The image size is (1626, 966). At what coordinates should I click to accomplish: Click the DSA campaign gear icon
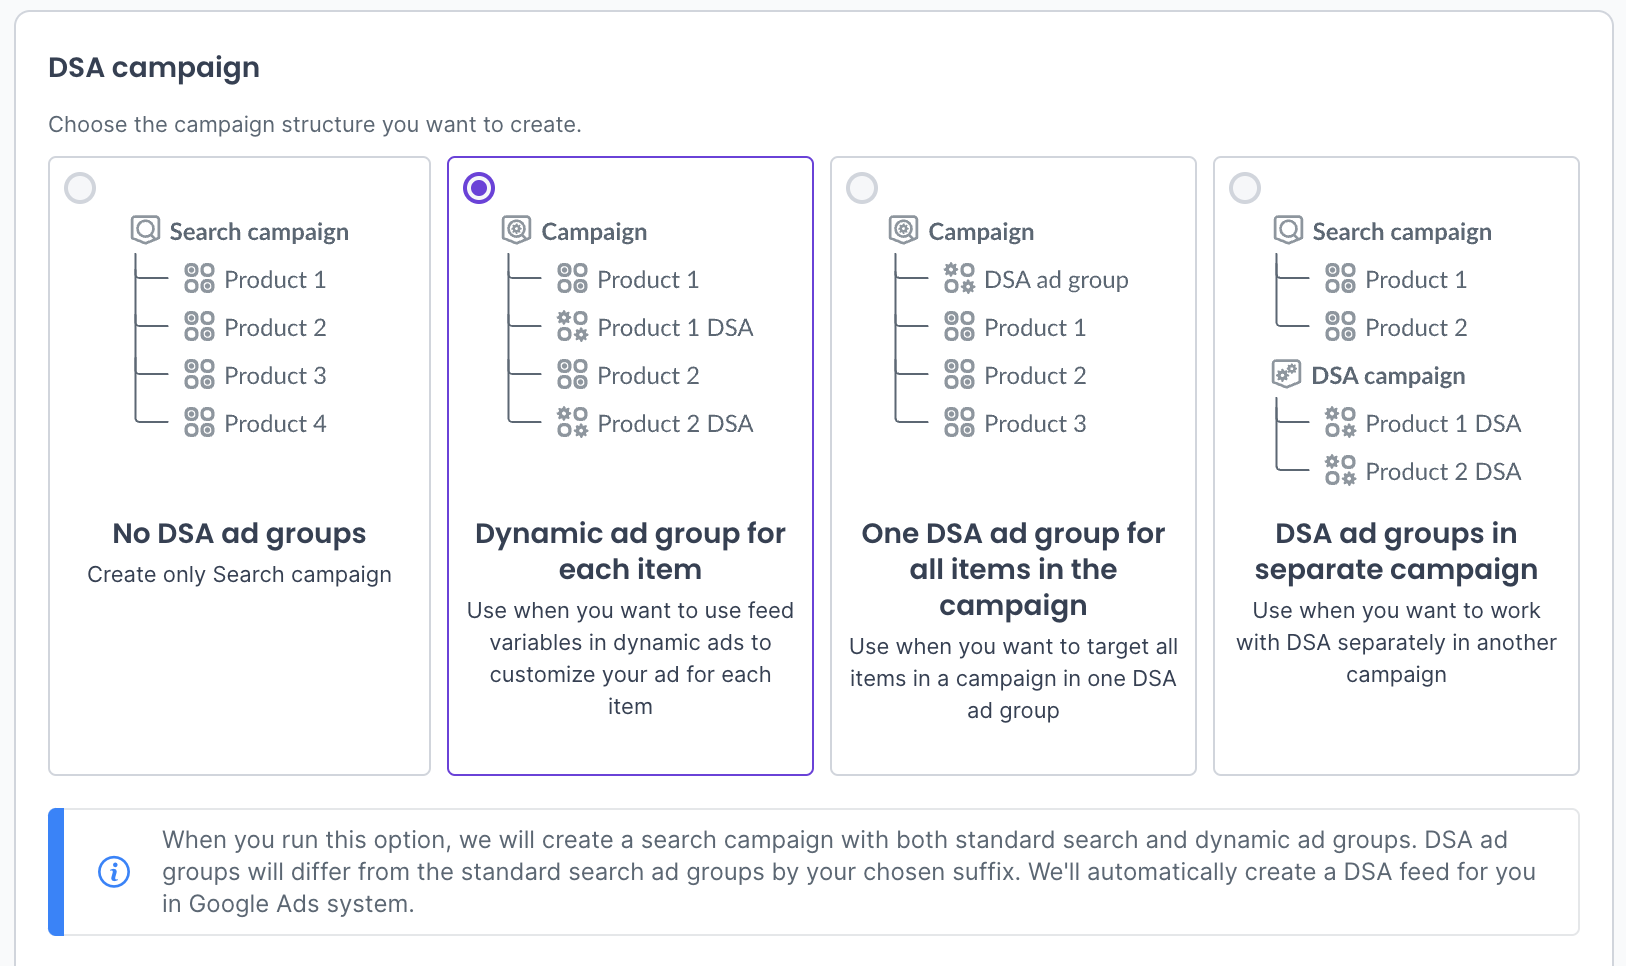coord(1286,375)
